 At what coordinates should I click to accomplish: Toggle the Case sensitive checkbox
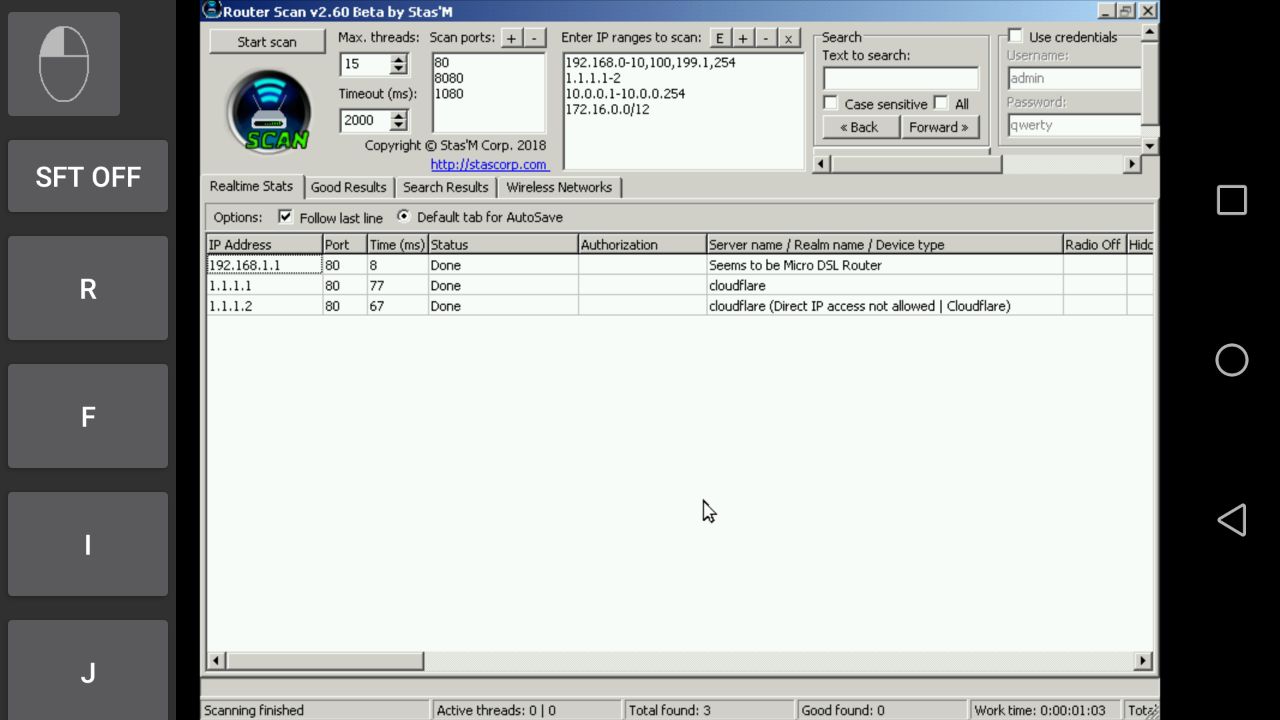(830, 103)
